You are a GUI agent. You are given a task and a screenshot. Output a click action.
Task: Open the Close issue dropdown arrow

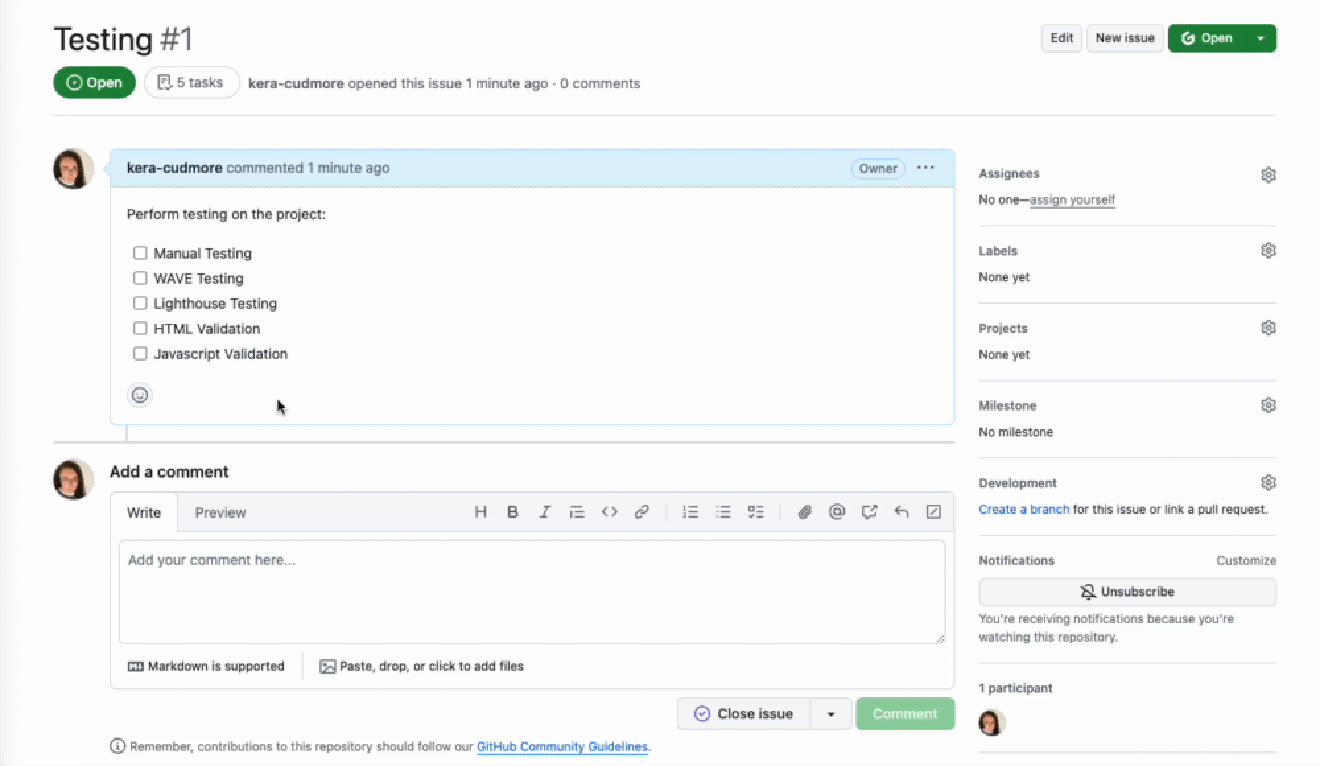pyautogui.click(x=831, y=713)
